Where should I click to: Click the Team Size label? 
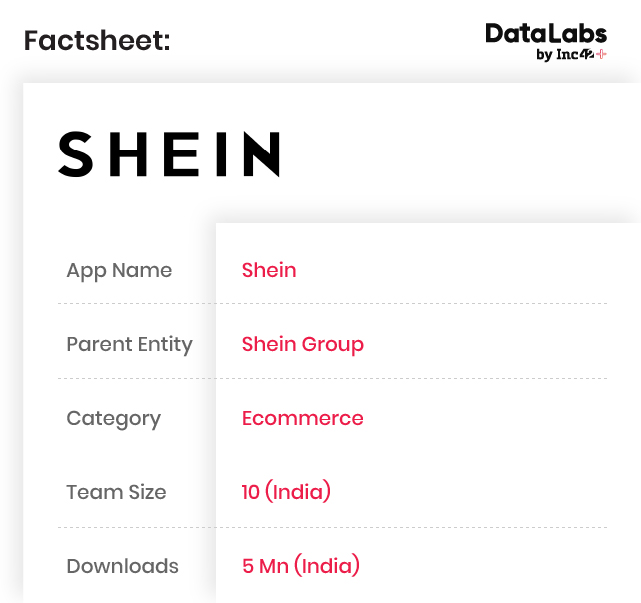tap(116, 492)
